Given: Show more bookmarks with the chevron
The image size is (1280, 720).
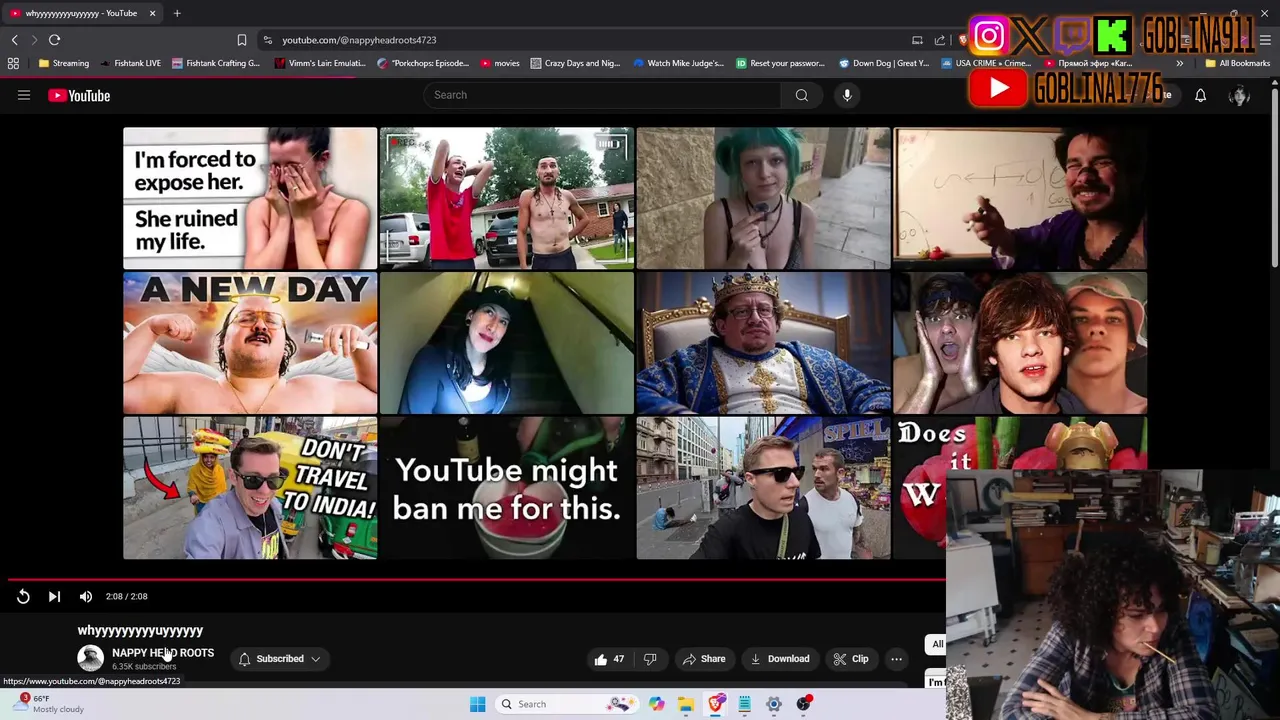Looking at the screenshot, I should coord(1179,63).
